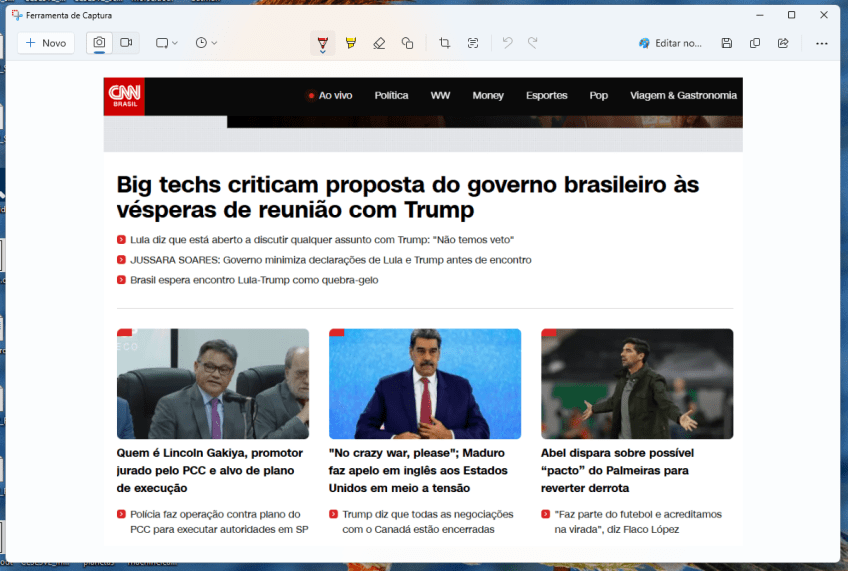Click the Esportes item in CNN navigation
This screenshot has height=571, width=848.
pyautogui.click(x=546, y=96)
